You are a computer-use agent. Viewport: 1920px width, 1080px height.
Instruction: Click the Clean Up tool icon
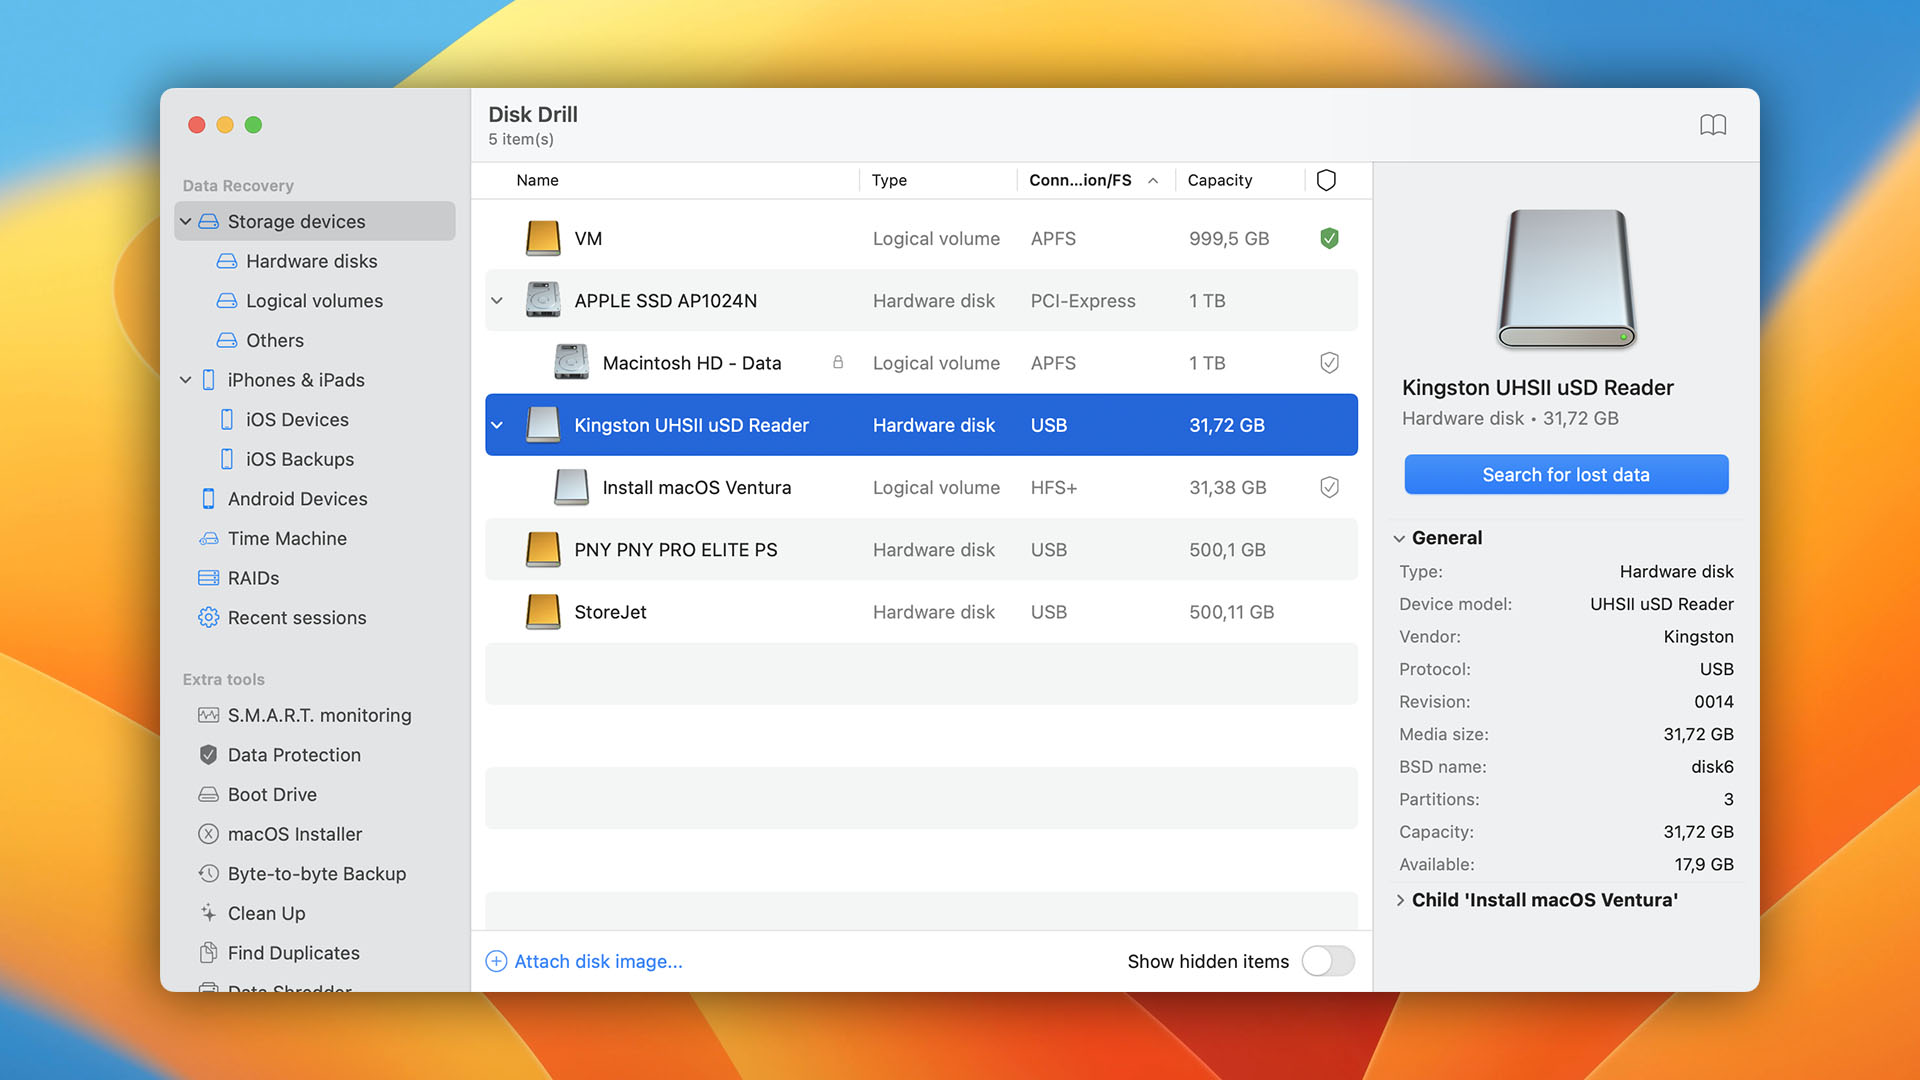click(208, 913)
